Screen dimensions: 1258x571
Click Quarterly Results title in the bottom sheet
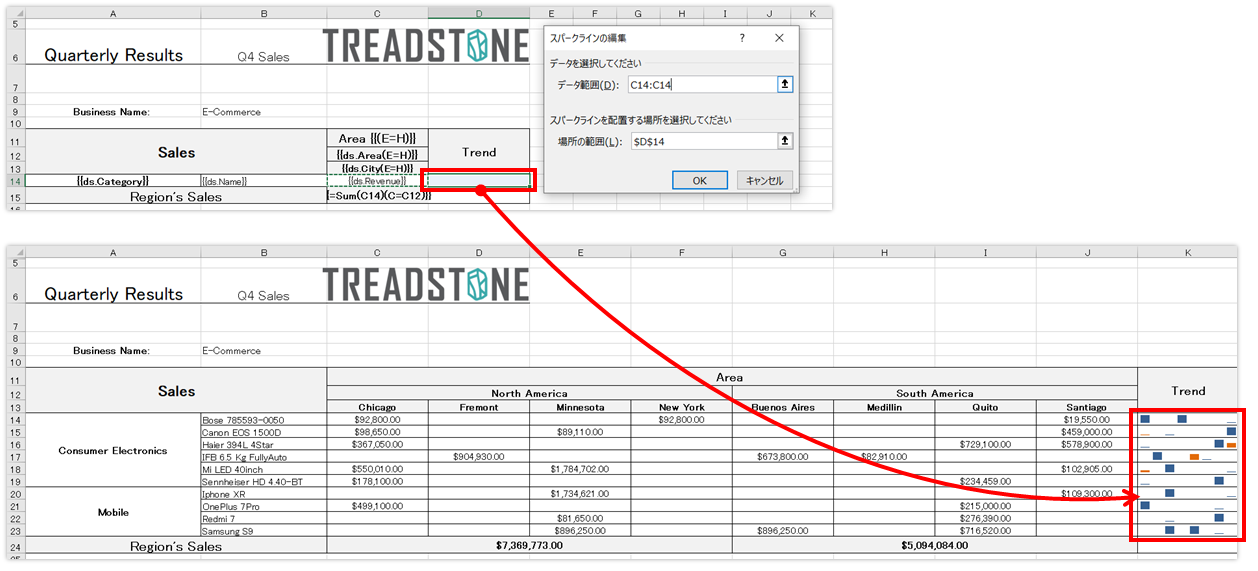(113, 294)
